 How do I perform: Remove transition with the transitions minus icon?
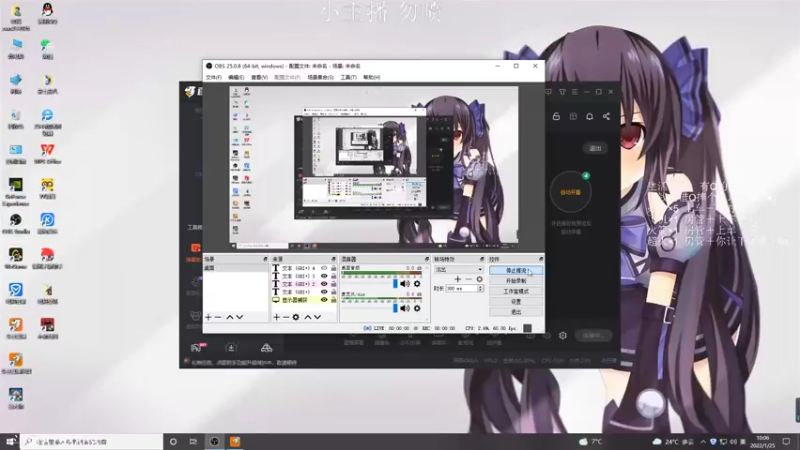pos(468,279)
